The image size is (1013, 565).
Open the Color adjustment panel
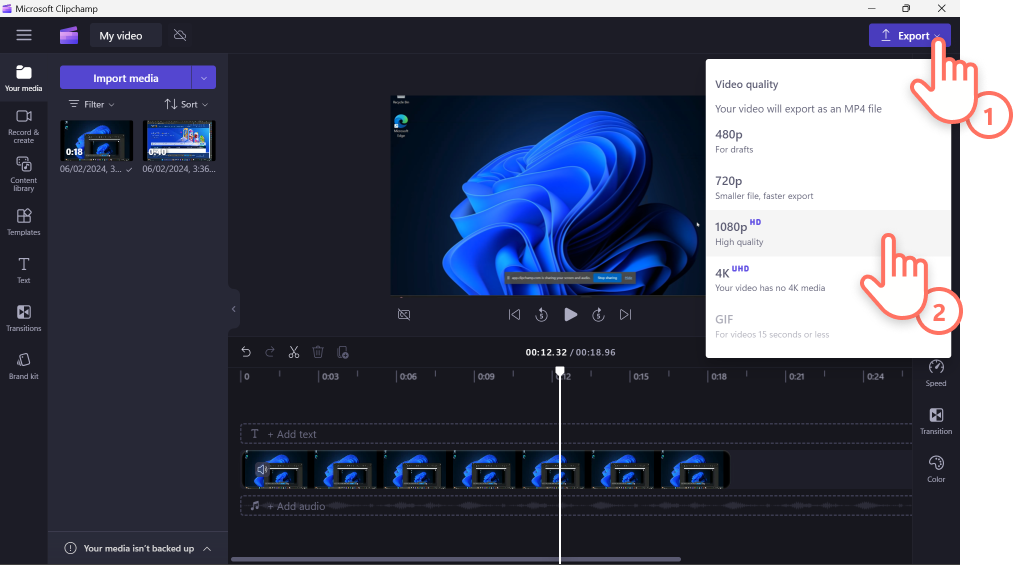coord(935,468)
